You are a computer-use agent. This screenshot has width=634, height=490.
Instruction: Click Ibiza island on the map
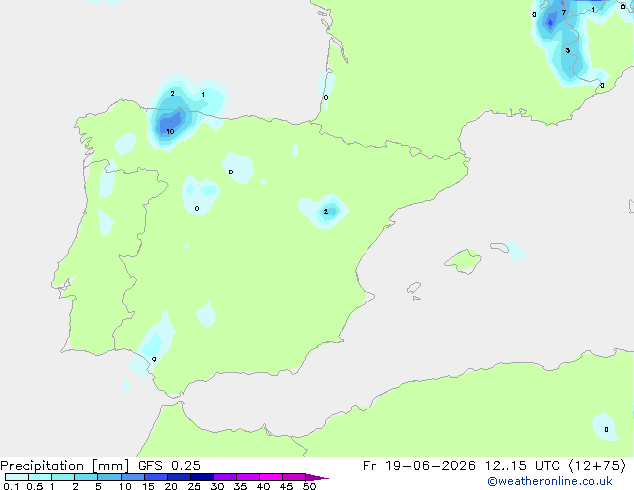pyautogui.click(x=414, y=288)
